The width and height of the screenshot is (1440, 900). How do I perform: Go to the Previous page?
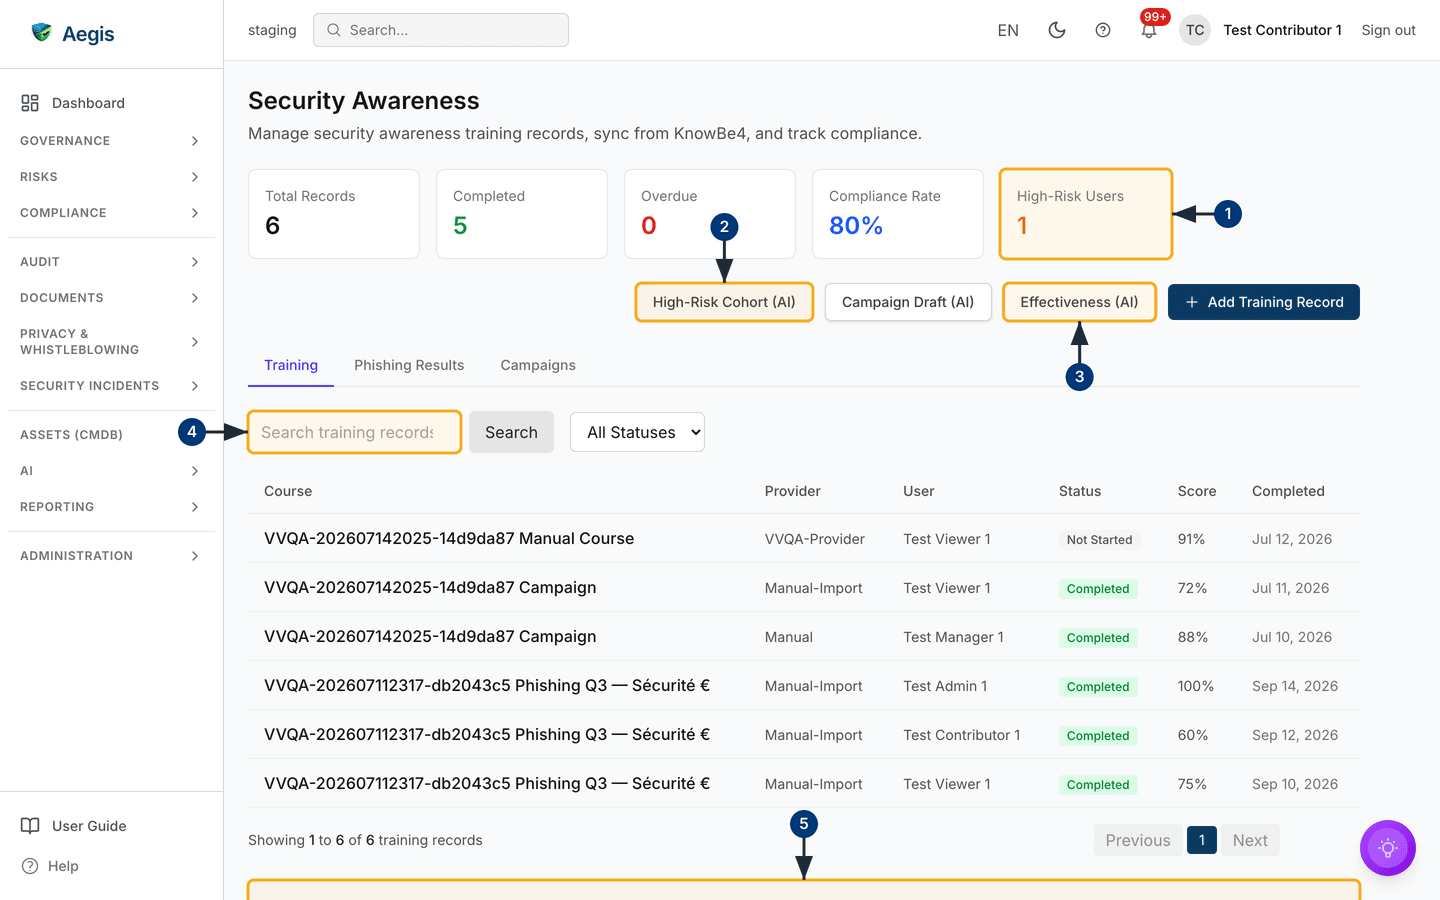1138,840
